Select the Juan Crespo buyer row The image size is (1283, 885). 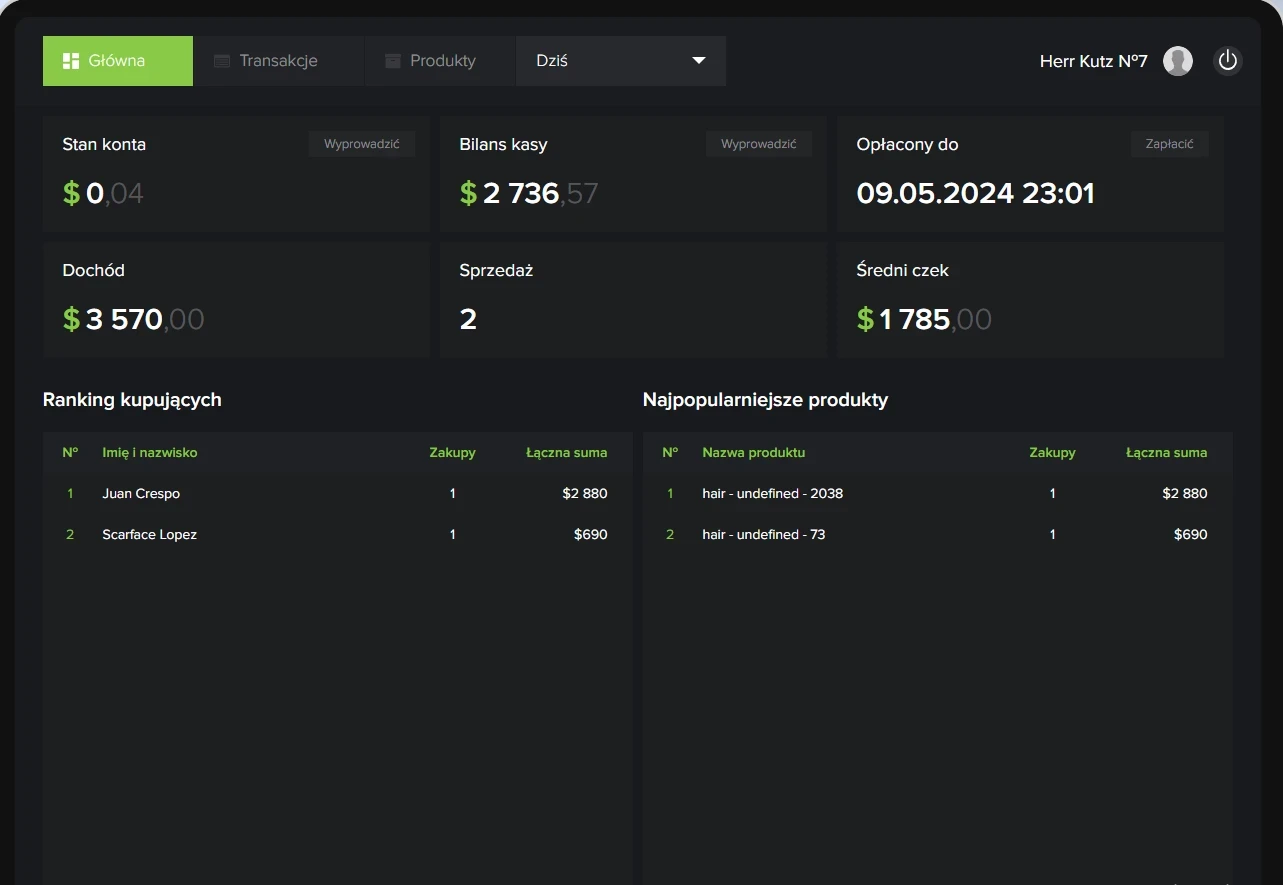(141, 493)
